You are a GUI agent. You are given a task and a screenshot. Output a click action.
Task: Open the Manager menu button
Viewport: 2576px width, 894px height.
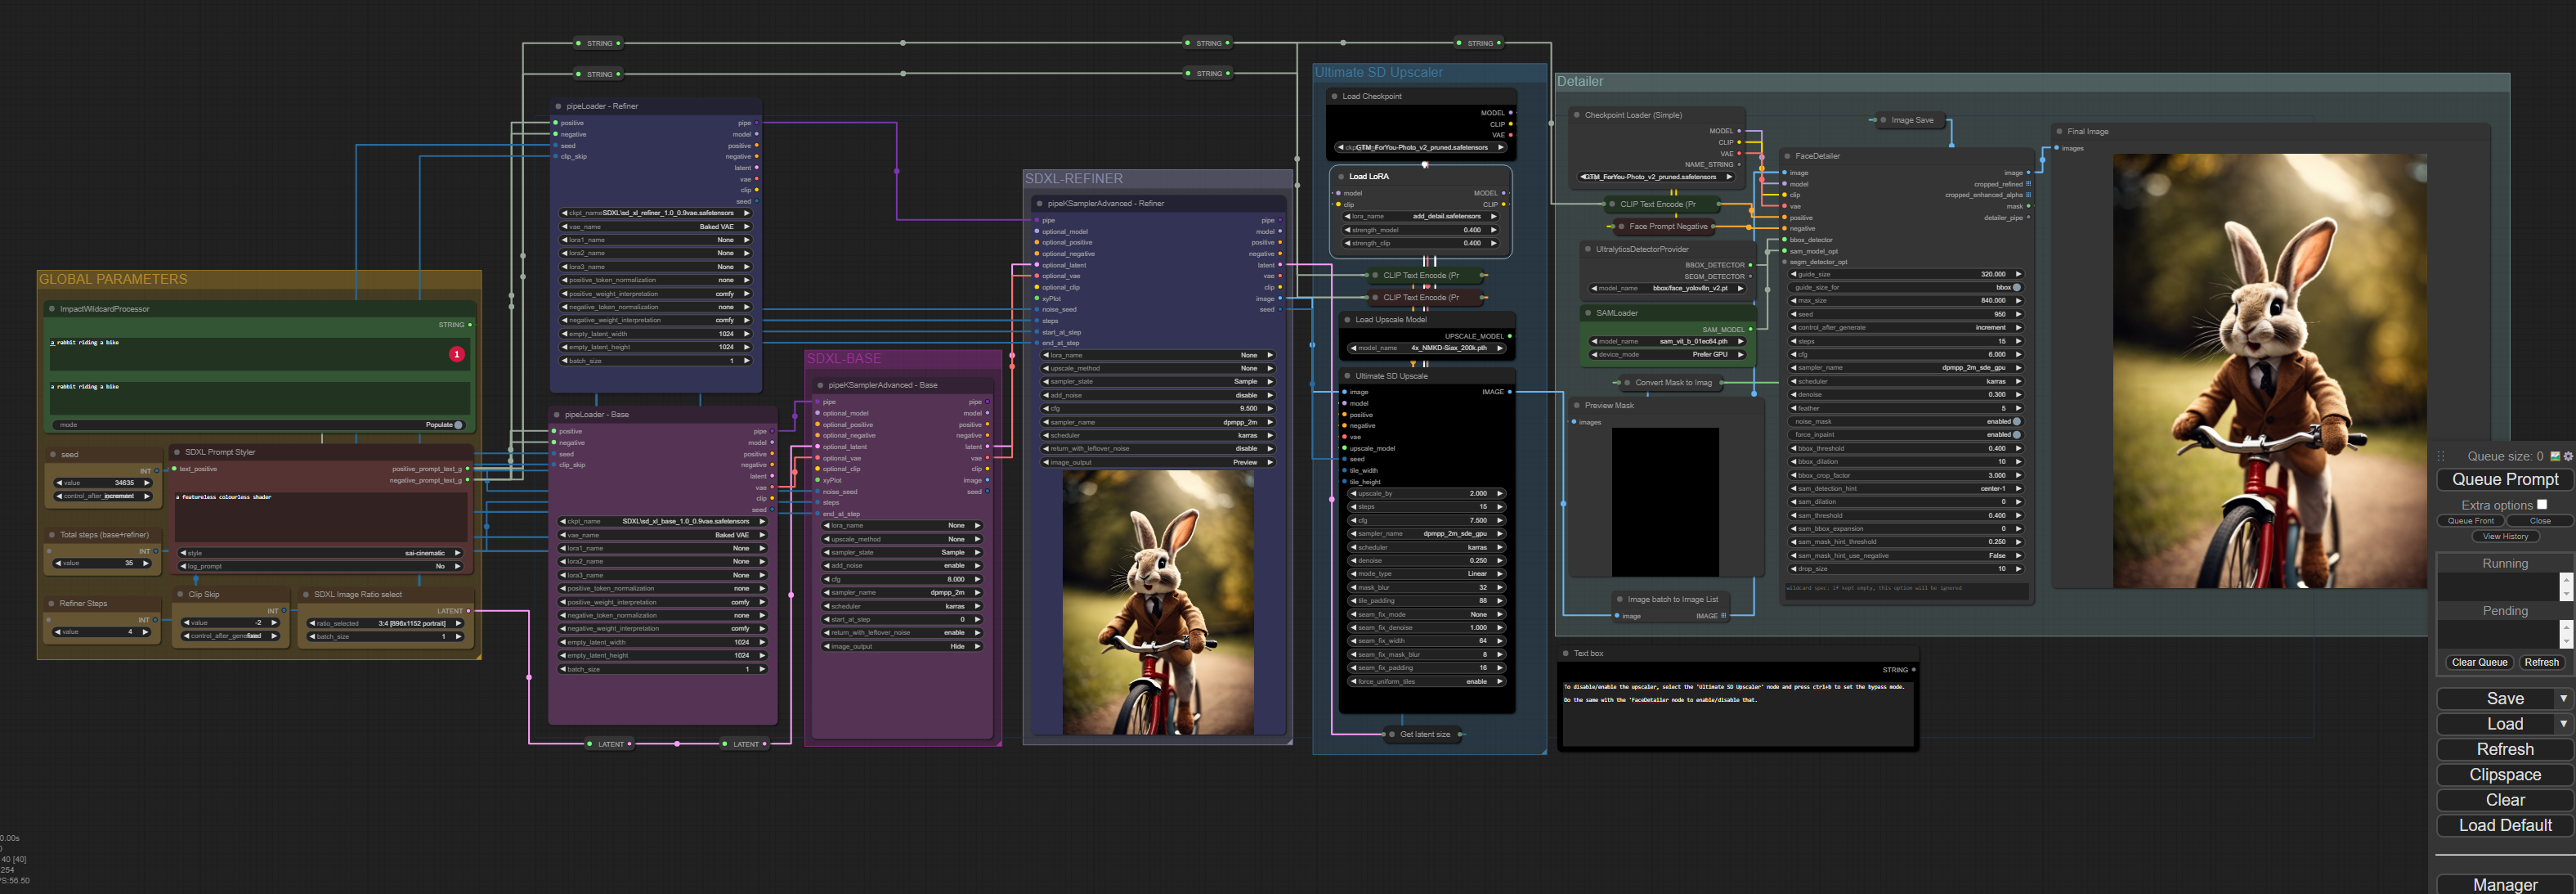[x=2505, y=885]
